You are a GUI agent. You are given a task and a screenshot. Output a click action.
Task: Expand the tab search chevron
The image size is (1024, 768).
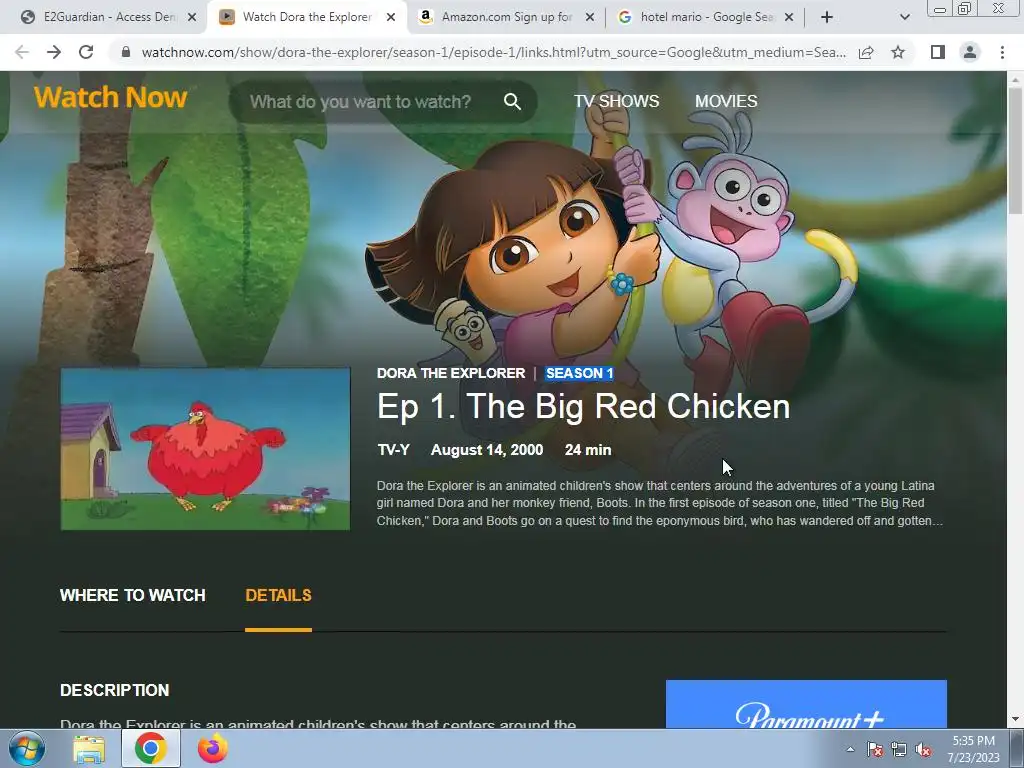tap(904, 17)
